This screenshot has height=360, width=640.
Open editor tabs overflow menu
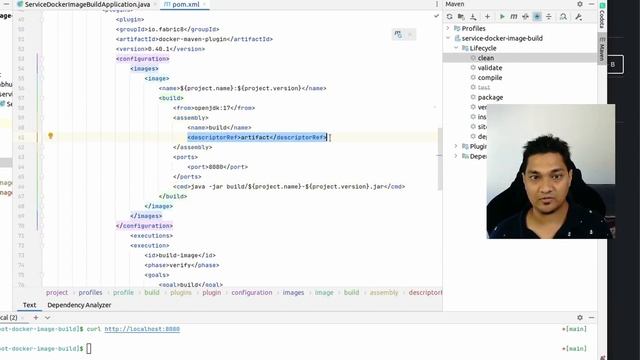pyautogui.click(x=437, y=4)
